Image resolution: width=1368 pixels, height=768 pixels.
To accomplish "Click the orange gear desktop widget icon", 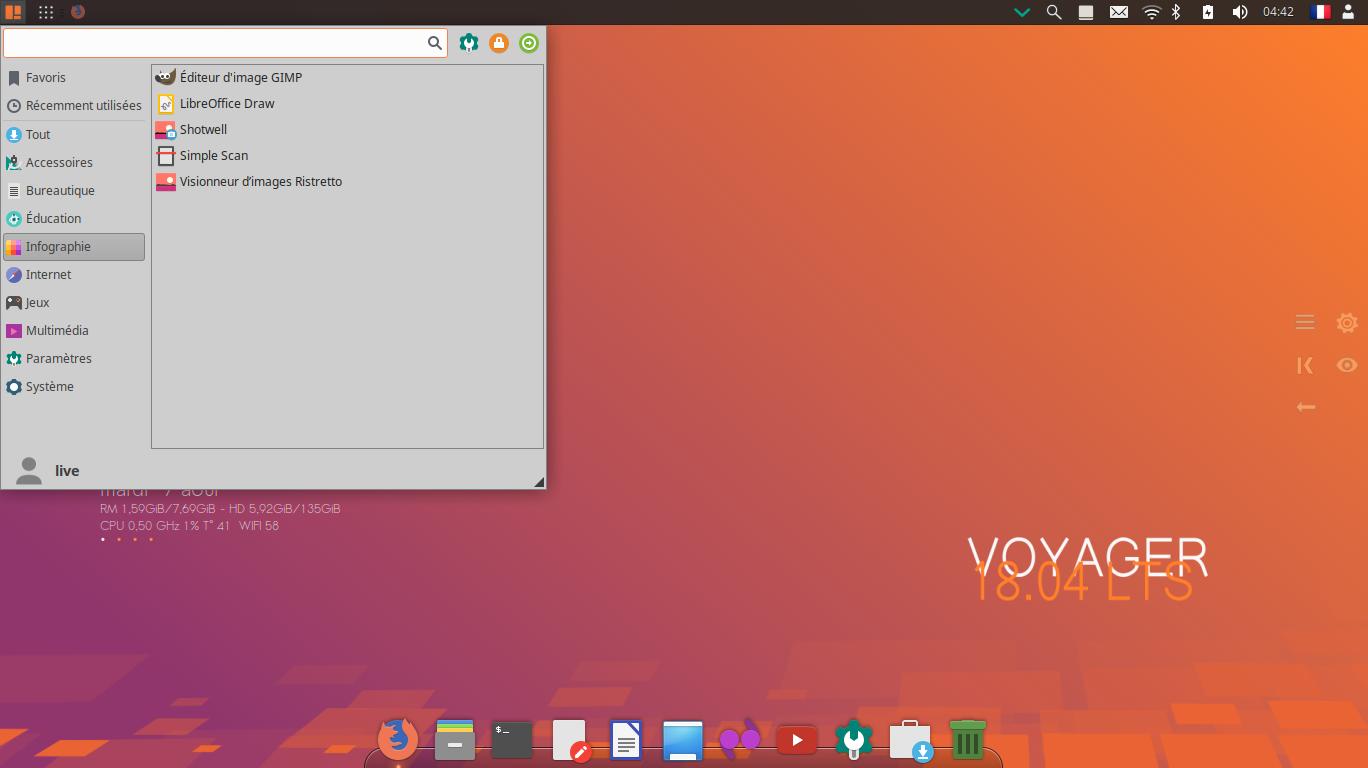I will (1347, 322).
